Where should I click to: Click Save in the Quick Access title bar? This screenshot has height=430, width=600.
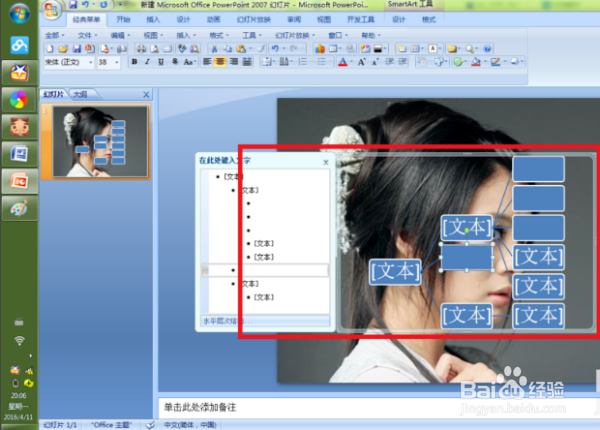73,5
